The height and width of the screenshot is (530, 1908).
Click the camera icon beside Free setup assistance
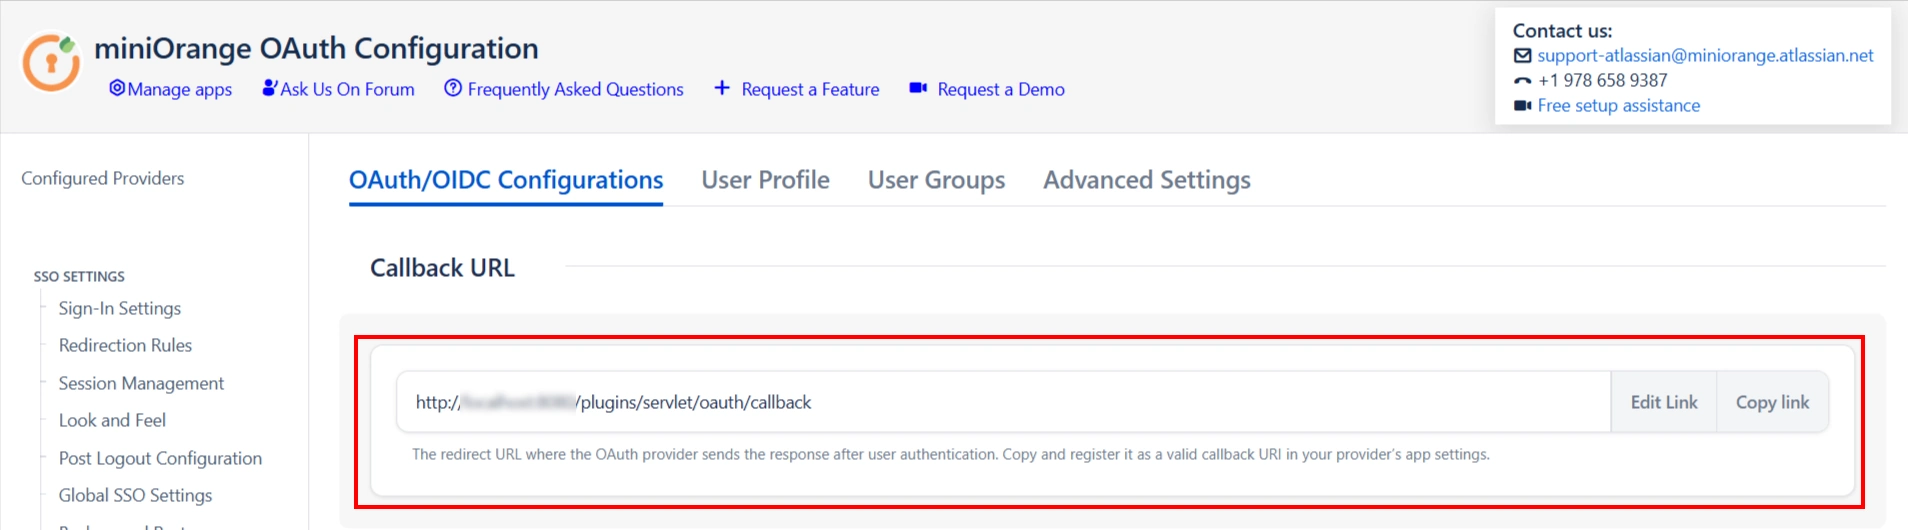click(1522, 106)
